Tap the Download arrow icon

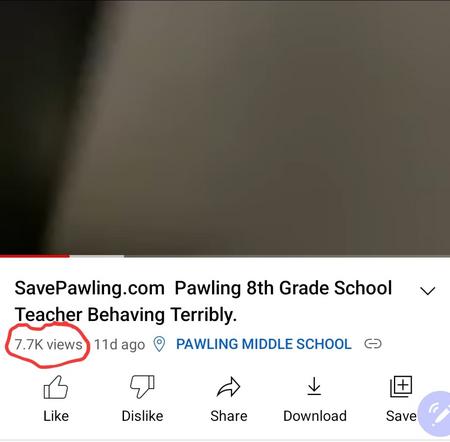(x=314, y=386)
